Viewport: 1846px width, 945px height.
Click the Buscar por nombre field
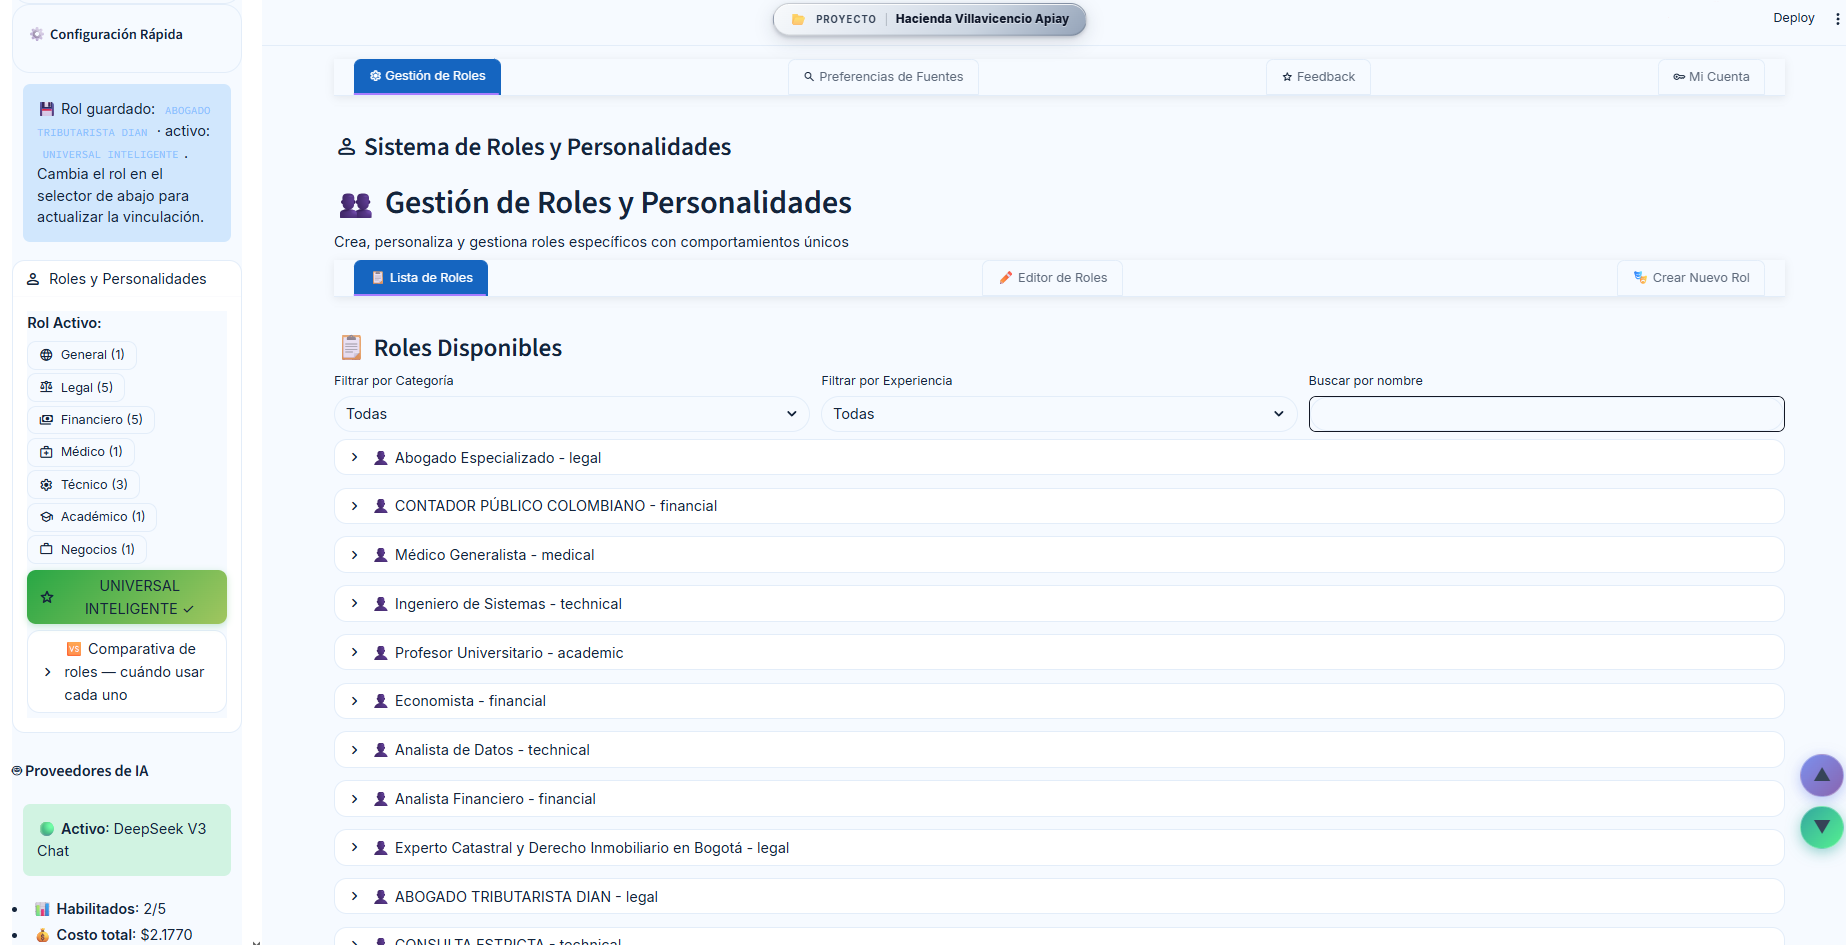1546,414
